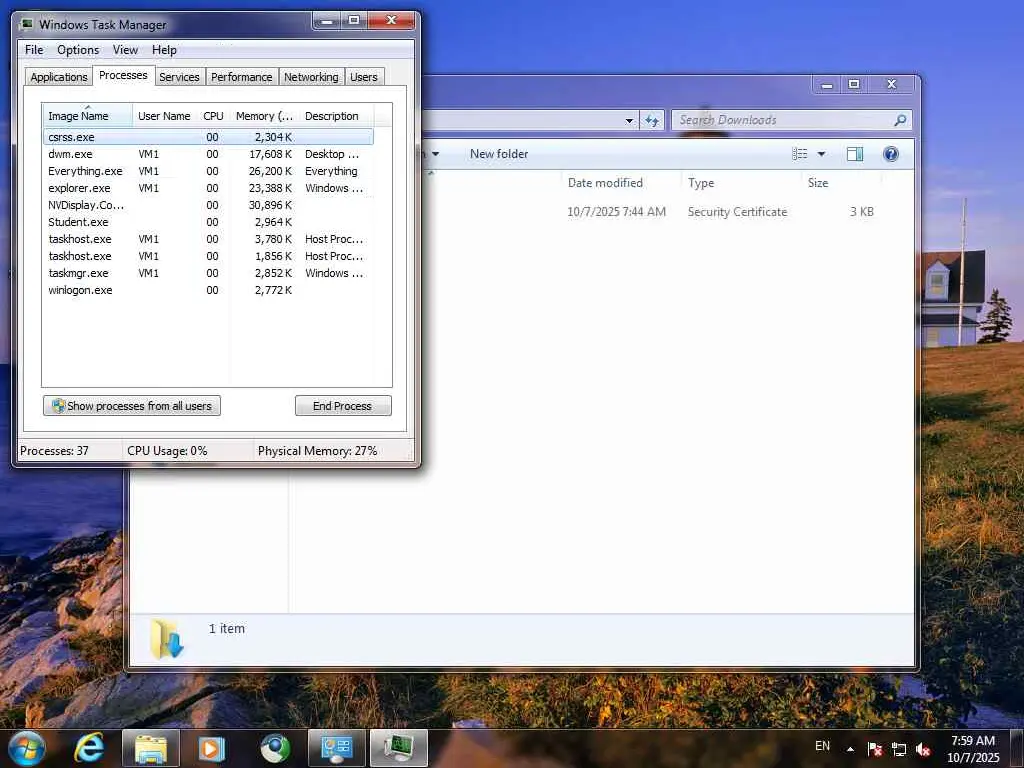
Task: Open the network status tray icon
Action: tap(899, 749)
